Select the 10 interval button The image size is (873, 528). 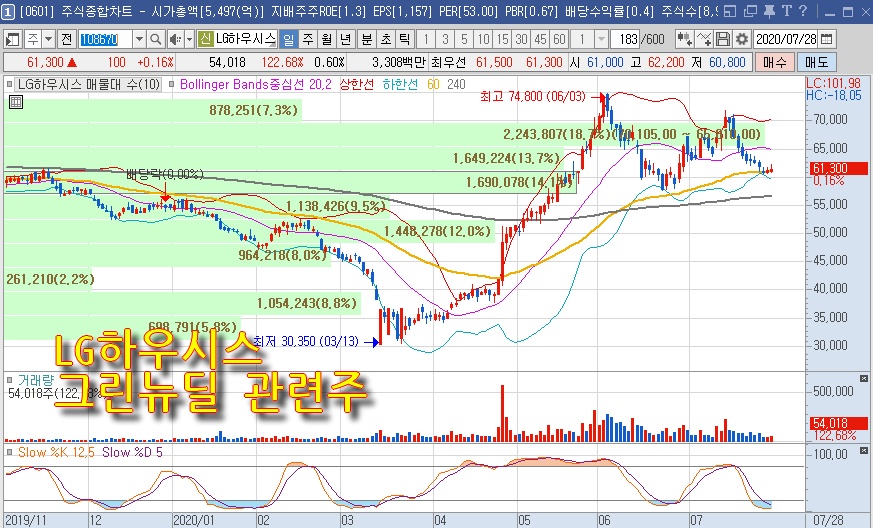point(483,40)
